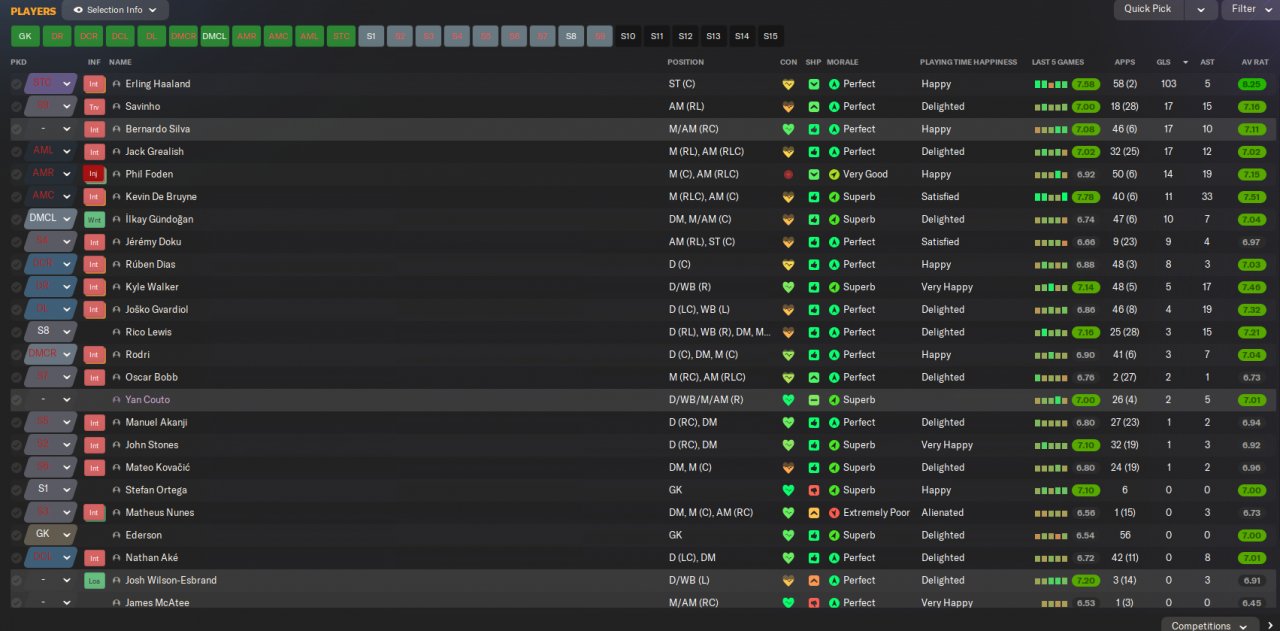
Task: Toggle the selection checkmark for Phil Foden
Action: click(x=16, y=174)
